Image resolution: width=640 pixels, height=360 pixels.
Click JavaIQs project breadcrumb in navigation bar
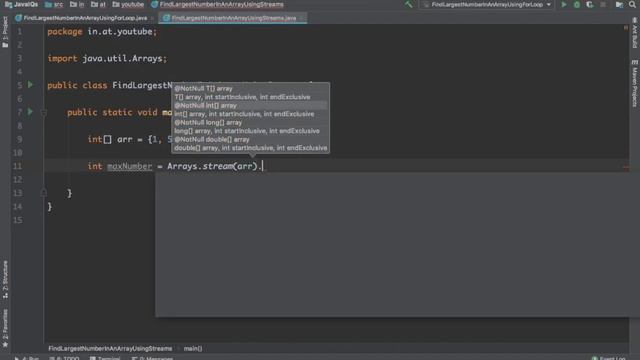click(x=22, y=4)
